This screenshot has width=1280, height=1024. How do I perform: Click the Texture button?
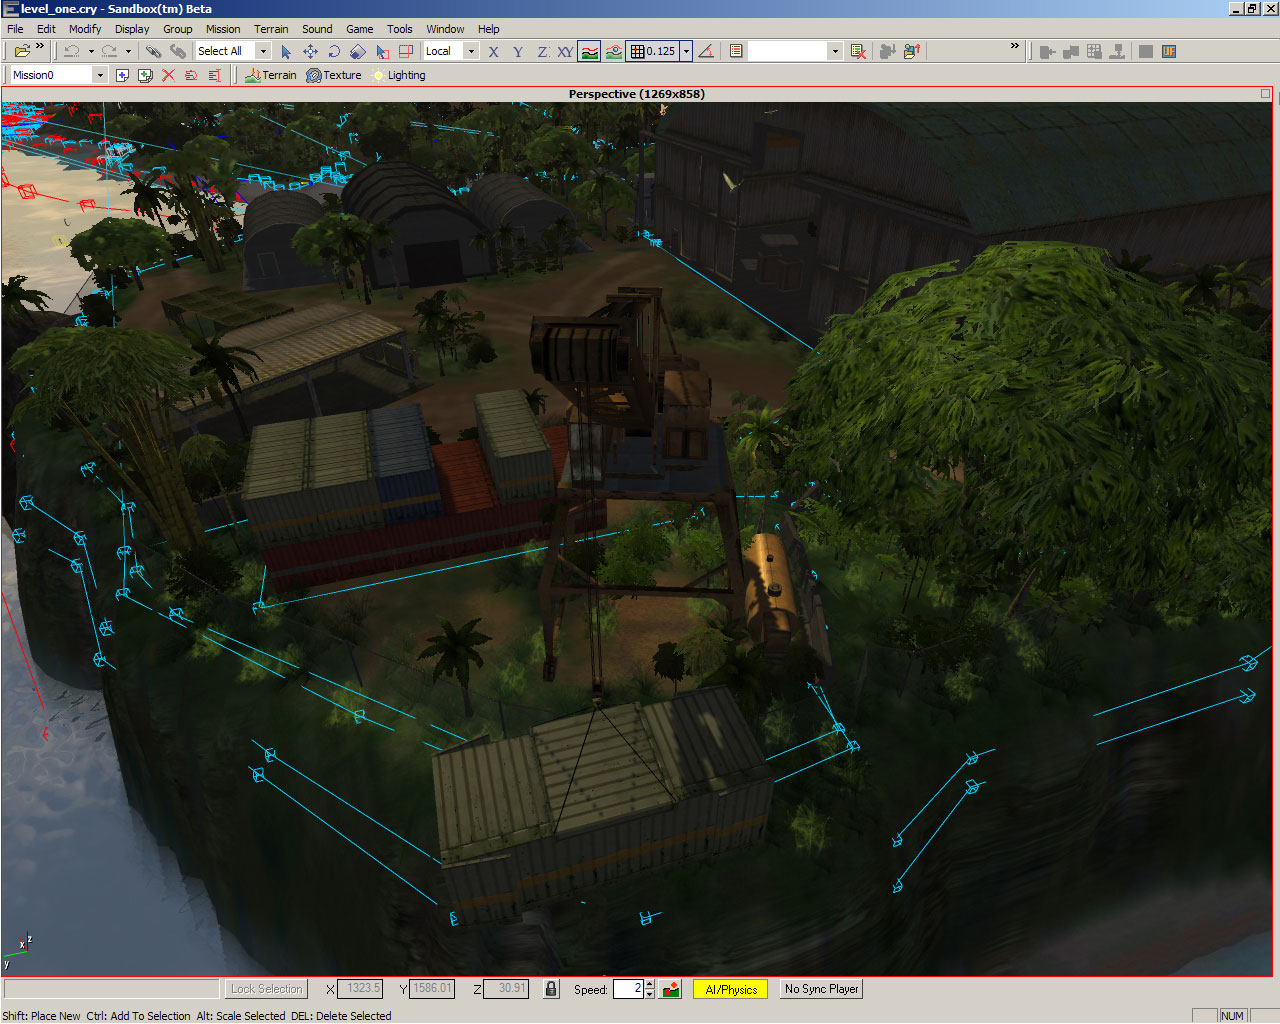click(334, 75)
